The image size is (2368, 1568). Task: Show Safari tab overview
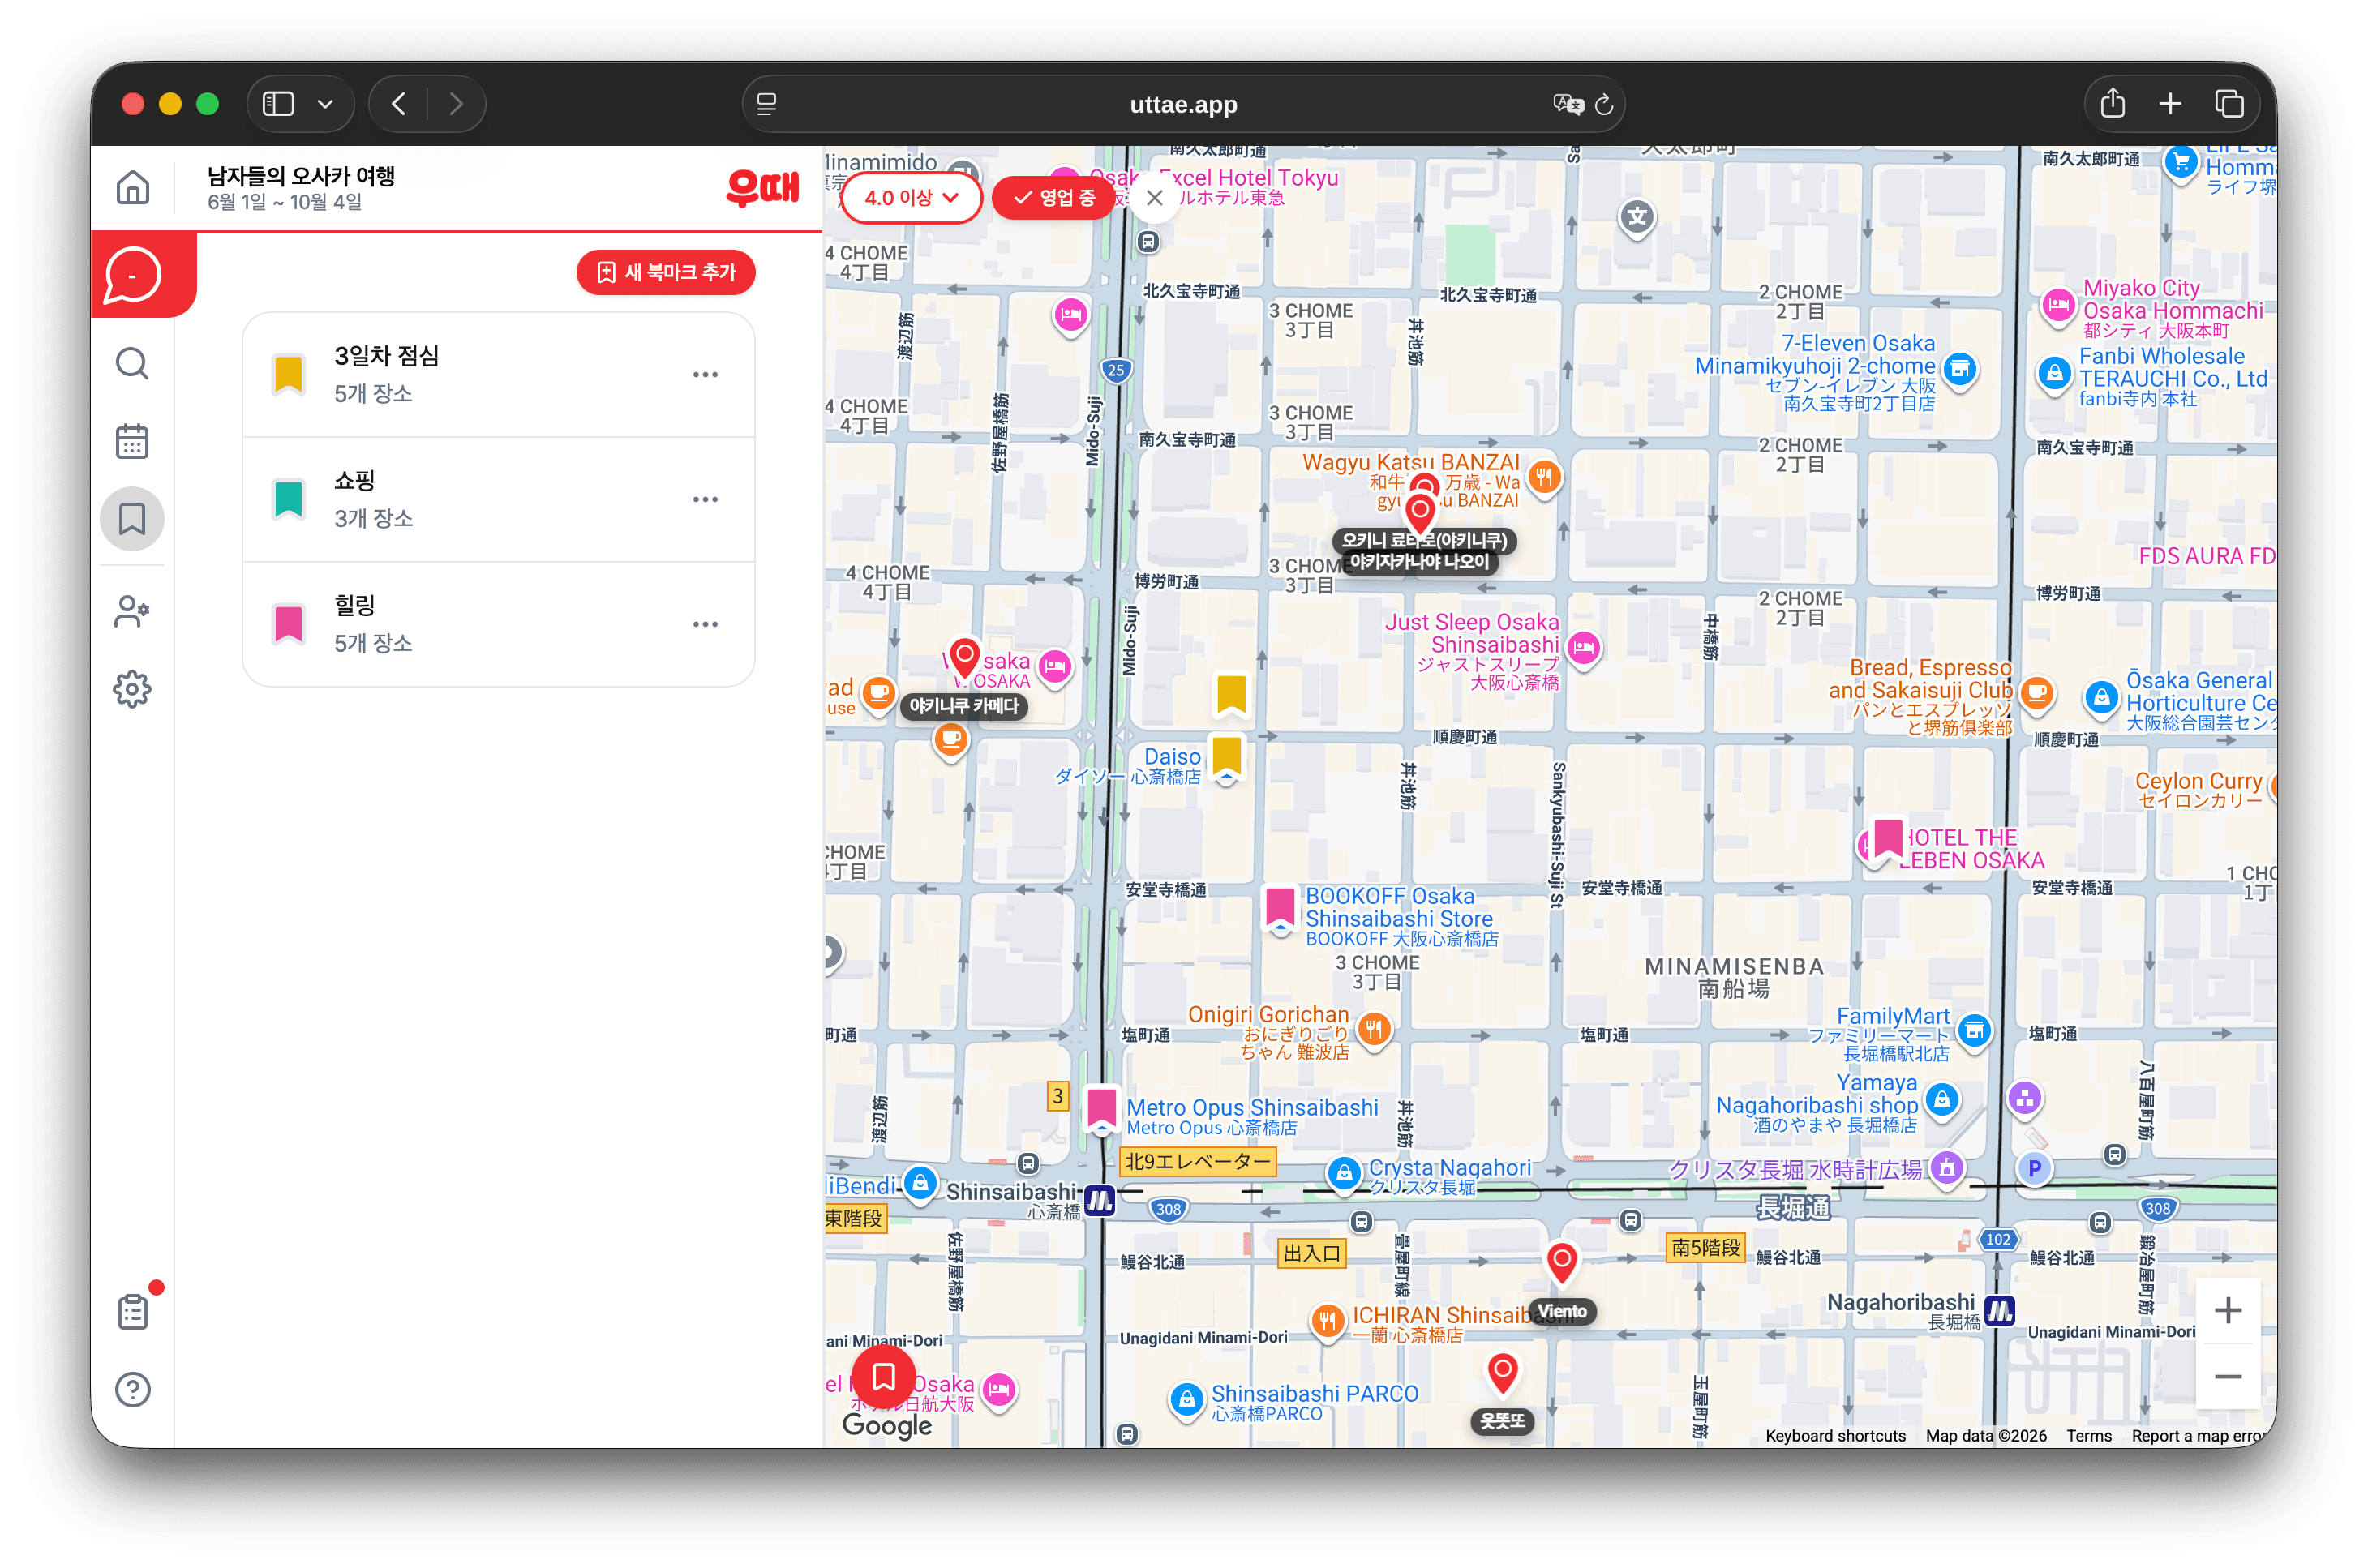tap(2229, 104)
